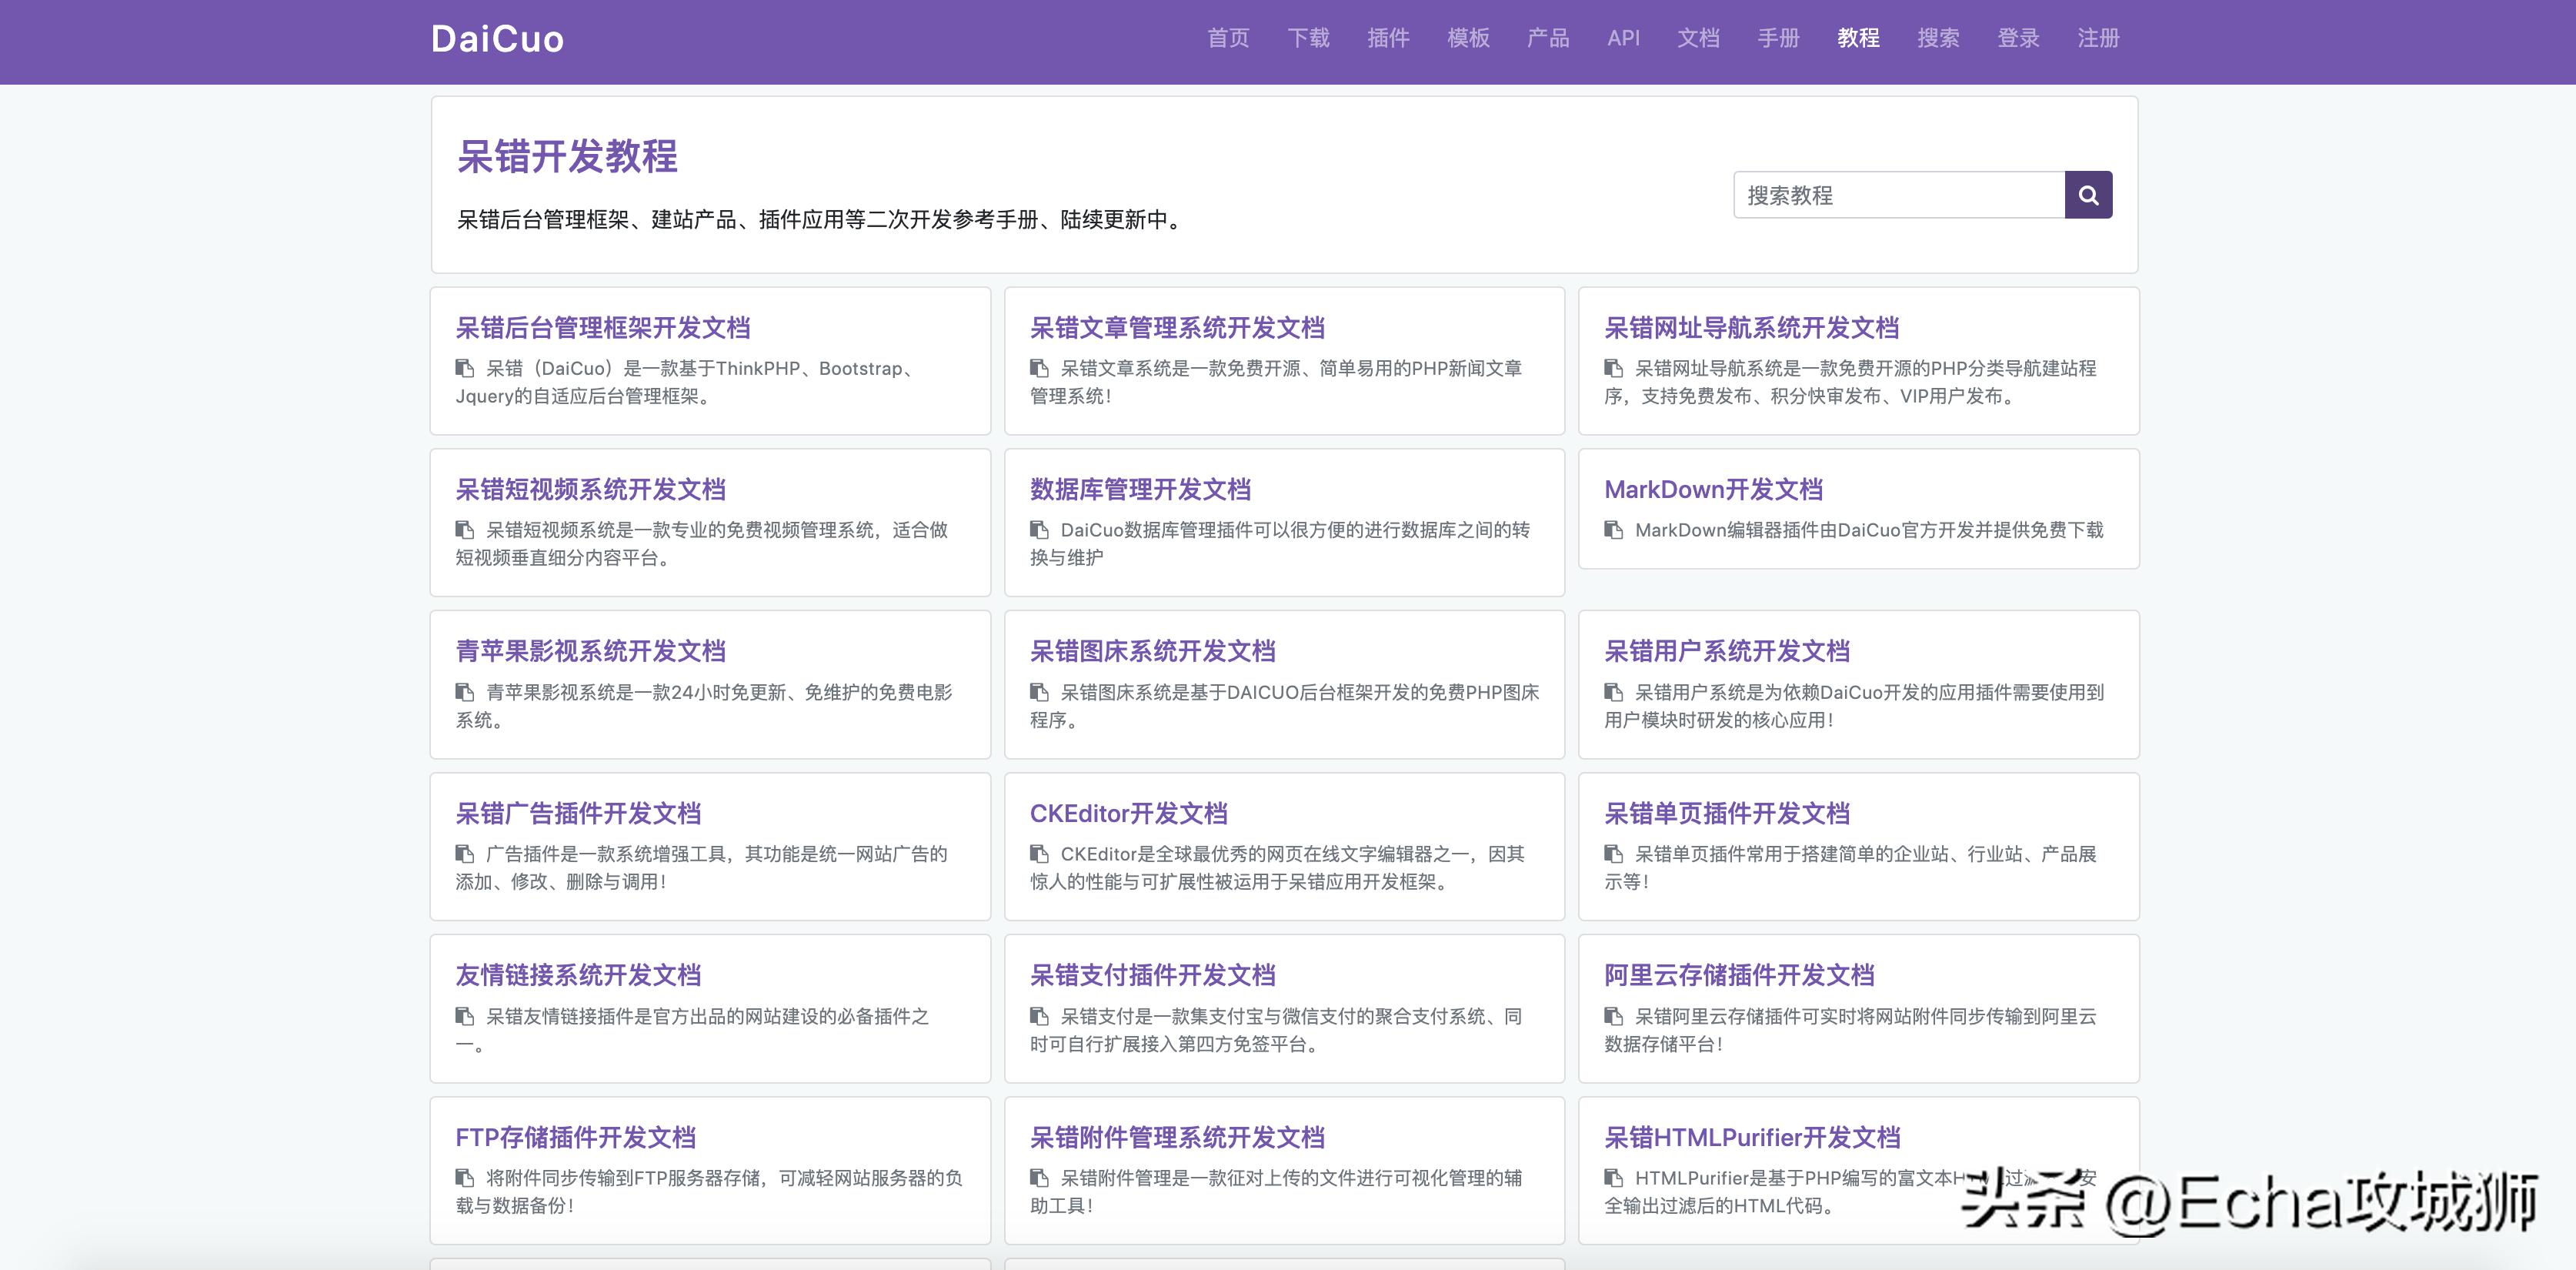The width and height of the screenshot is (2576, 1270).
Task: Click the document icon on MarkDown开发文档 card
Action: pos(1613,530)
